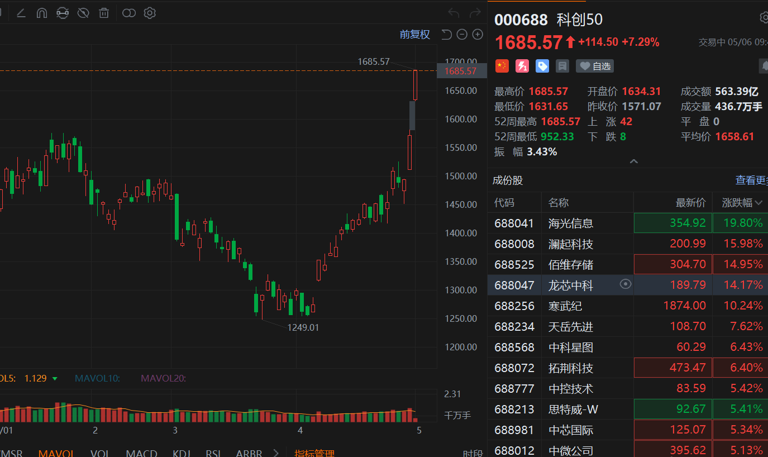Click 52周最低 952.33 value
Screen dimensions: 768x457
(557, 136)
